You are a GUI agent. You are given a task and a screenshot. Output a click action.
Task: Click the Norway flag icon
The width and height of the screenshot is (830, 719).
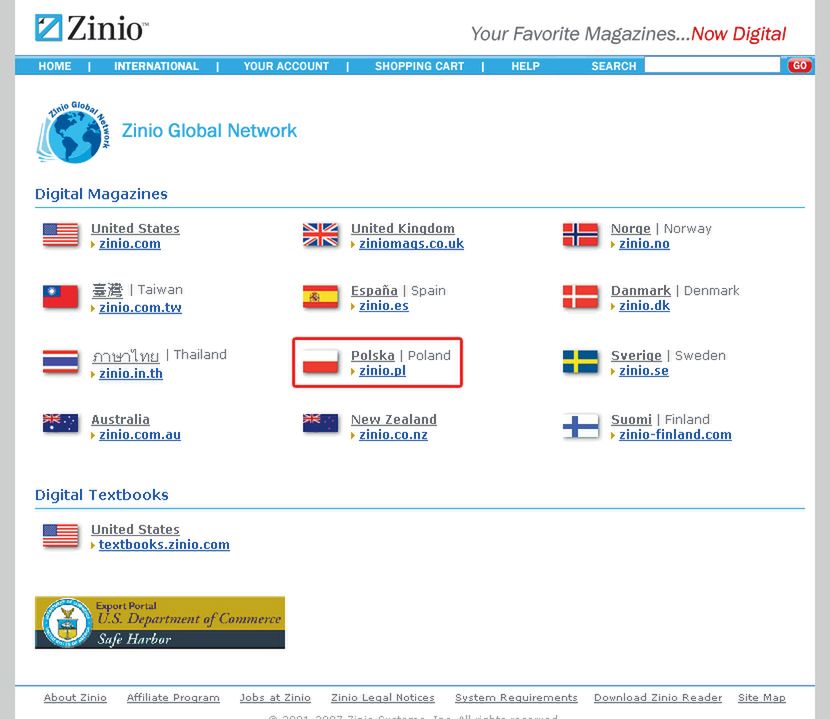click(580, 235)
